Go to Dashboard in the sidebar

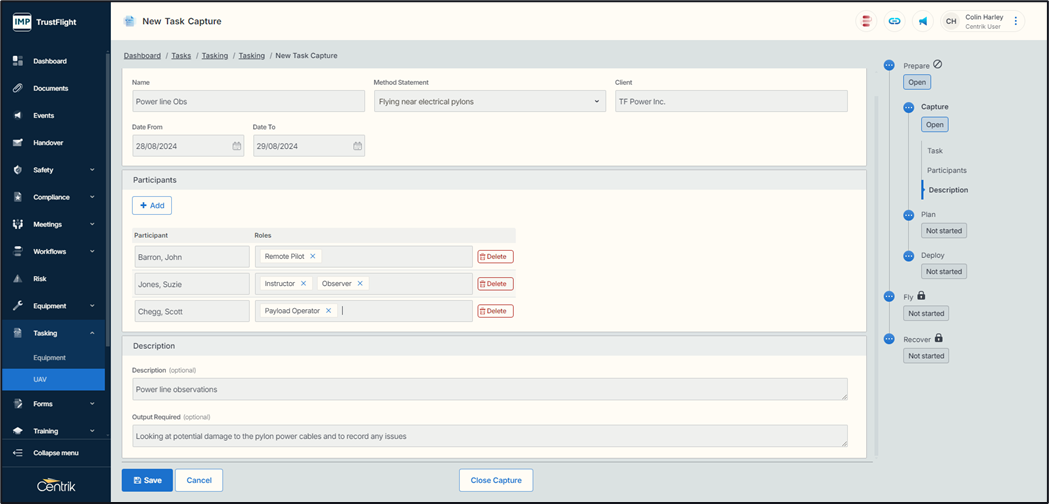pyautogui.click(x=50, y=61)
